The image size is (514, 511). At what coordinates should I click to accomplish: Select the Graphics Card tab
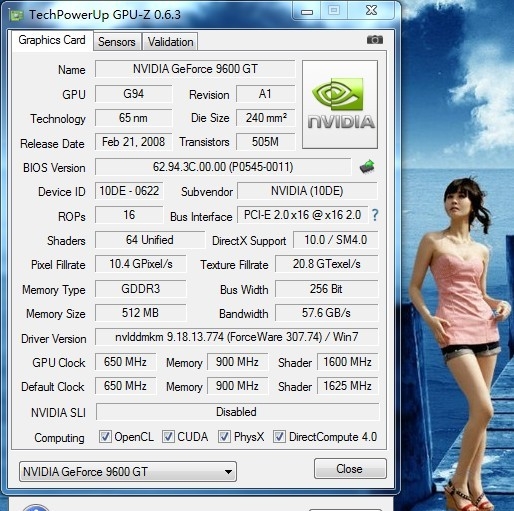(x=52, y=40)
